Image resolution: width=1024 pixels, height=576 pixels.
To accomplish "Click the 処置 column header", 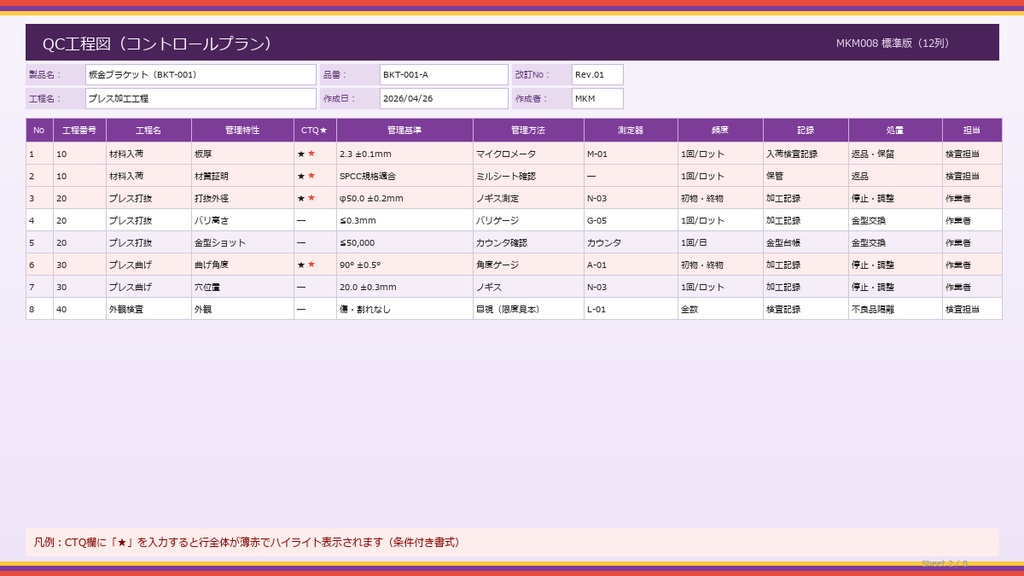I will [x=895, y=130].
